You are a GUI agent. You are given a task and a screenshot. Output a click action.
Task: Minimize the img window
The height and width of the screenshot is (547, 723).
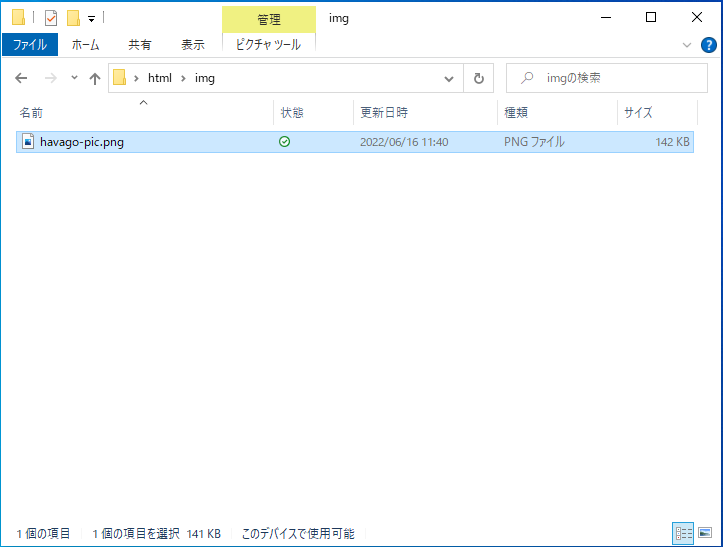(x=606, y=18)
